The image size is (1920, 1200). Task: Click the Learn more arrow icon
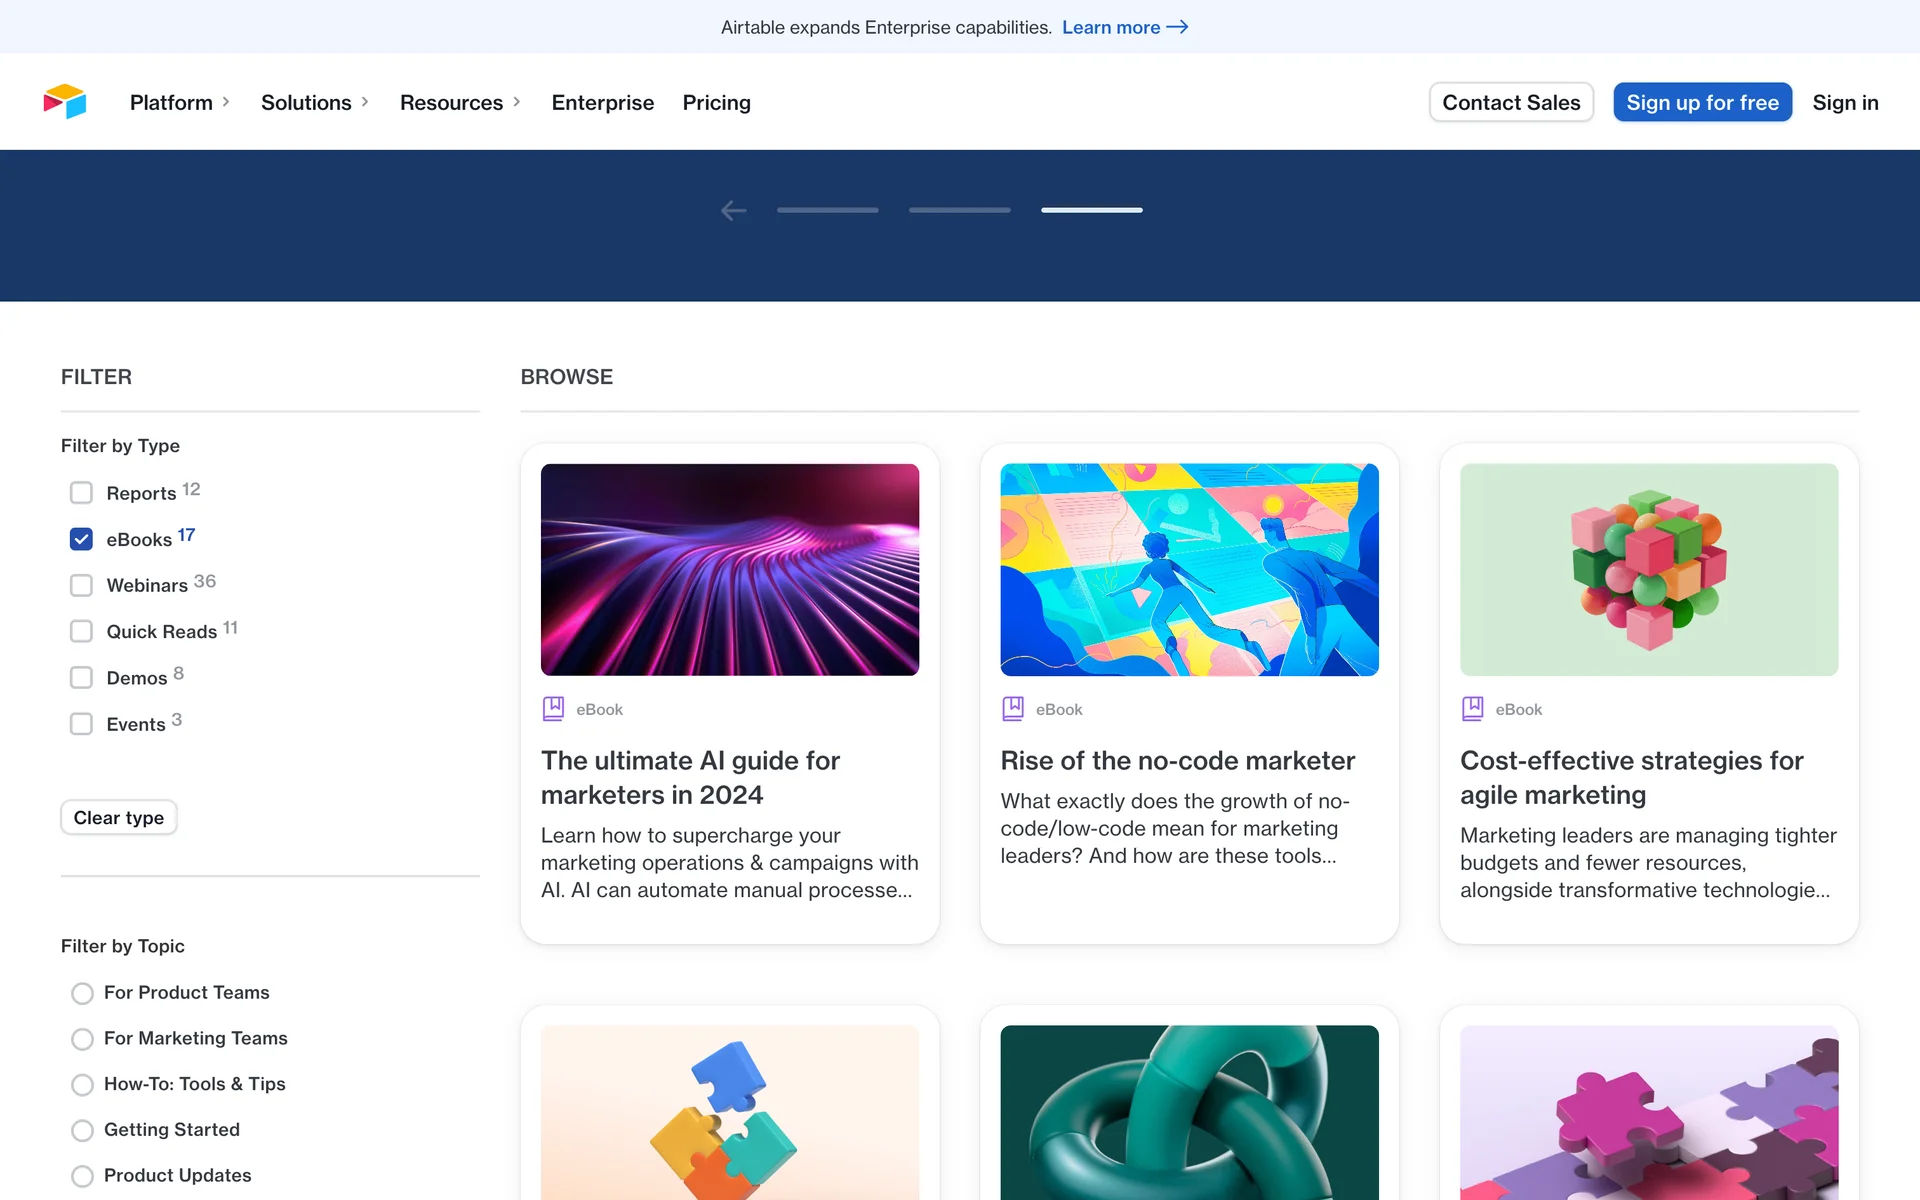(x=1177, y=27)
